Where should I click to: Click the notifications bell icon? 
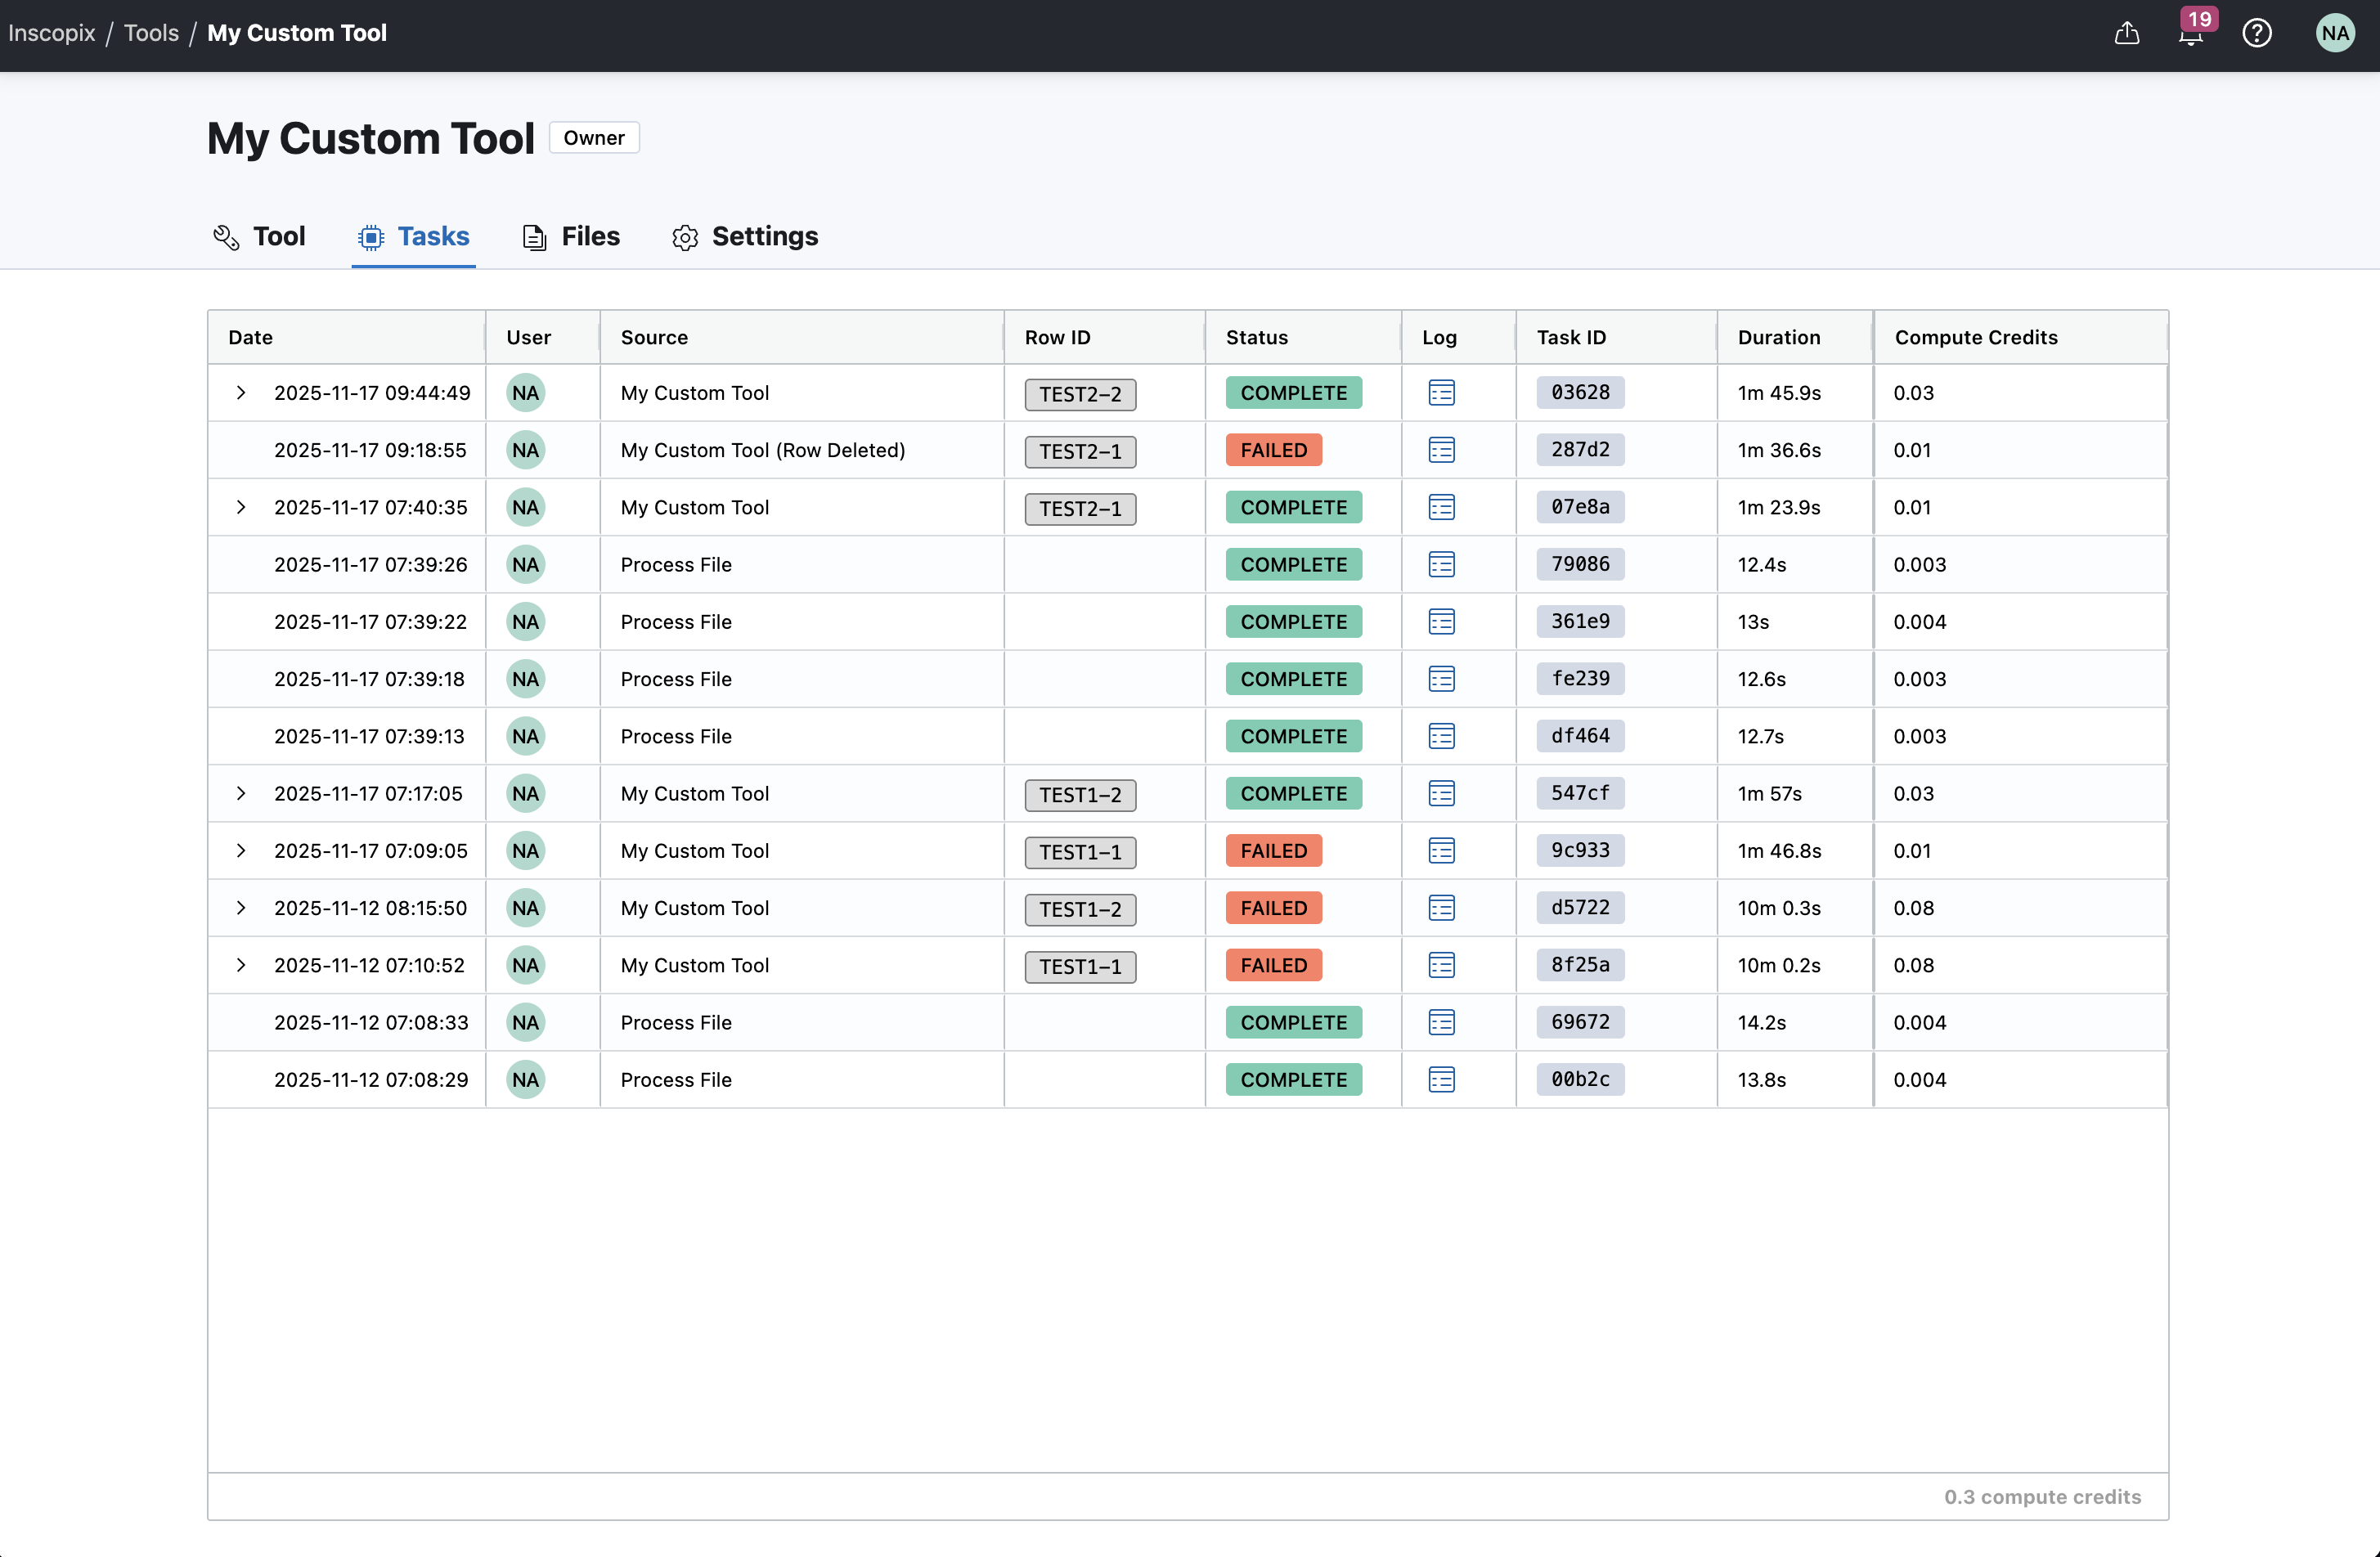click(2190, 35)
